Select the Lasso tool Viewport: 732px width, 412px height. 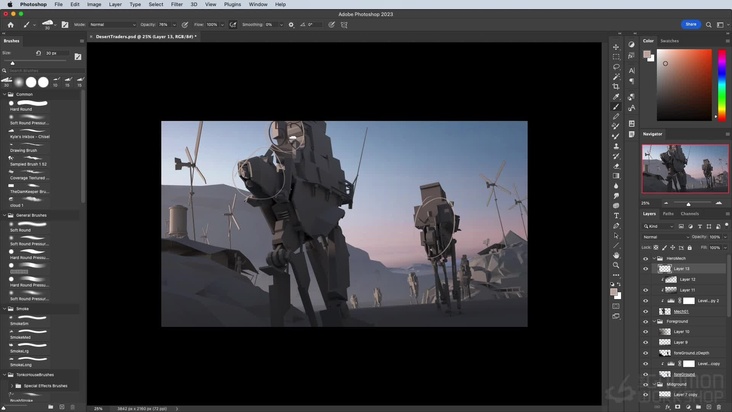(x=616, y=67)
